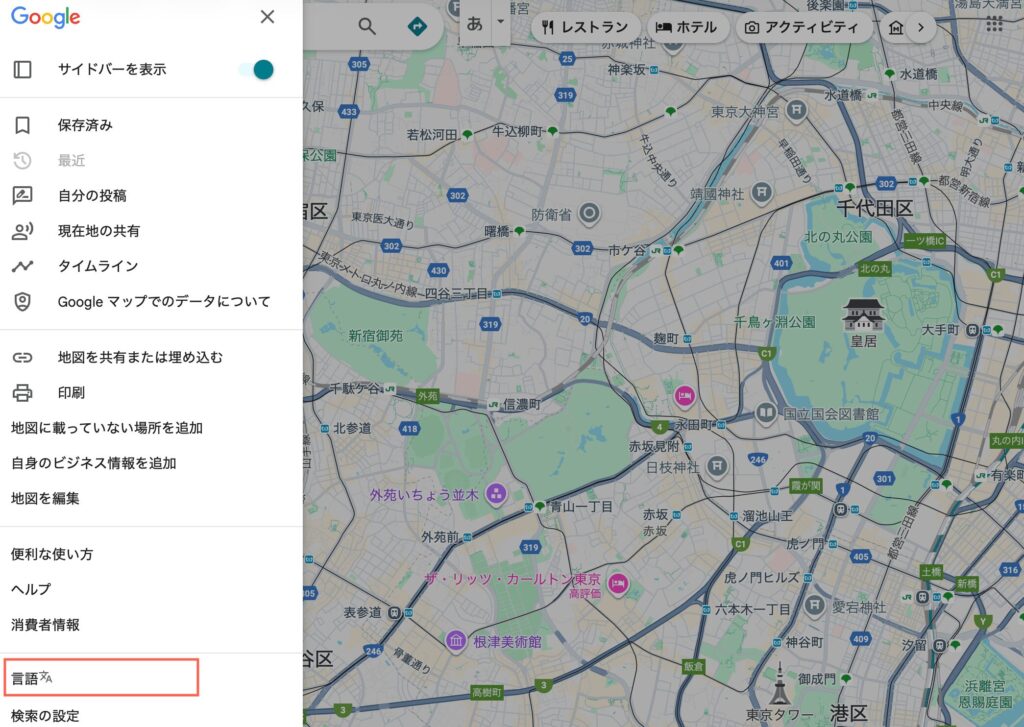
Task: Filter map by レストラン chip
Action: pos(585,27)
